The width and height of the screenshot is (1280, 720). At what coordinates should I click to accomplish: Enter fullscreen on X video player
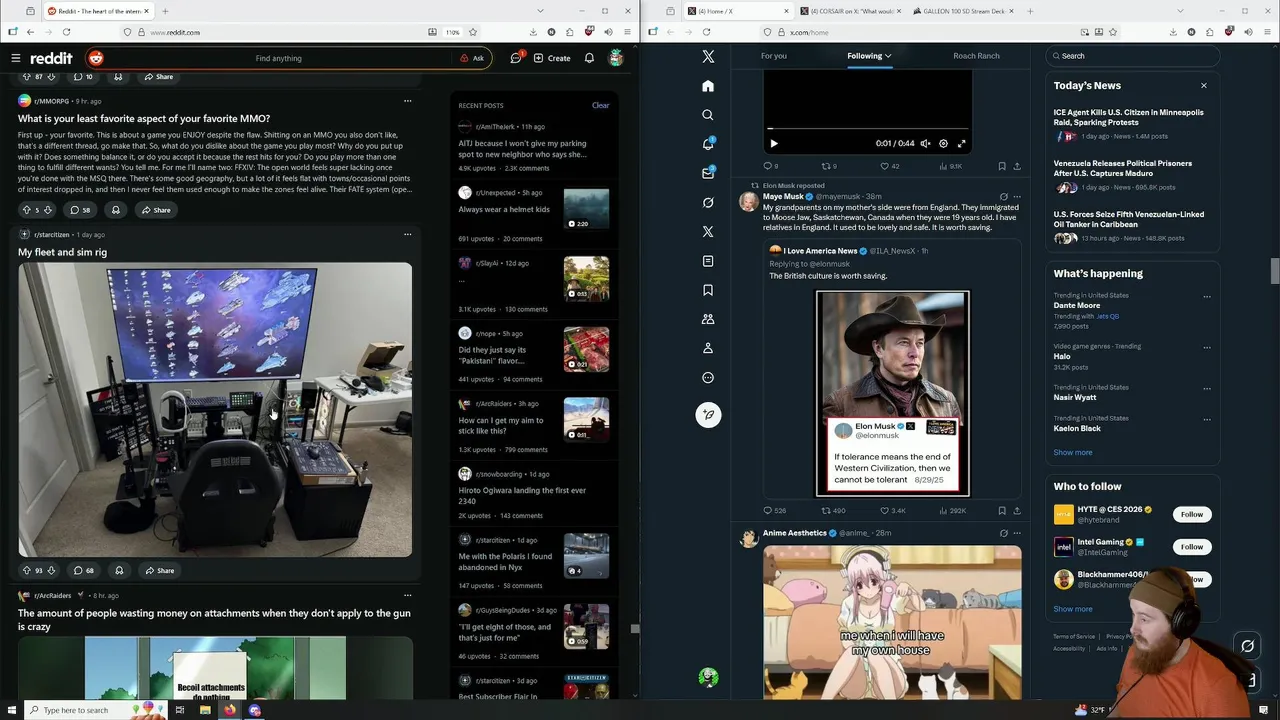[x=962, y=143]
